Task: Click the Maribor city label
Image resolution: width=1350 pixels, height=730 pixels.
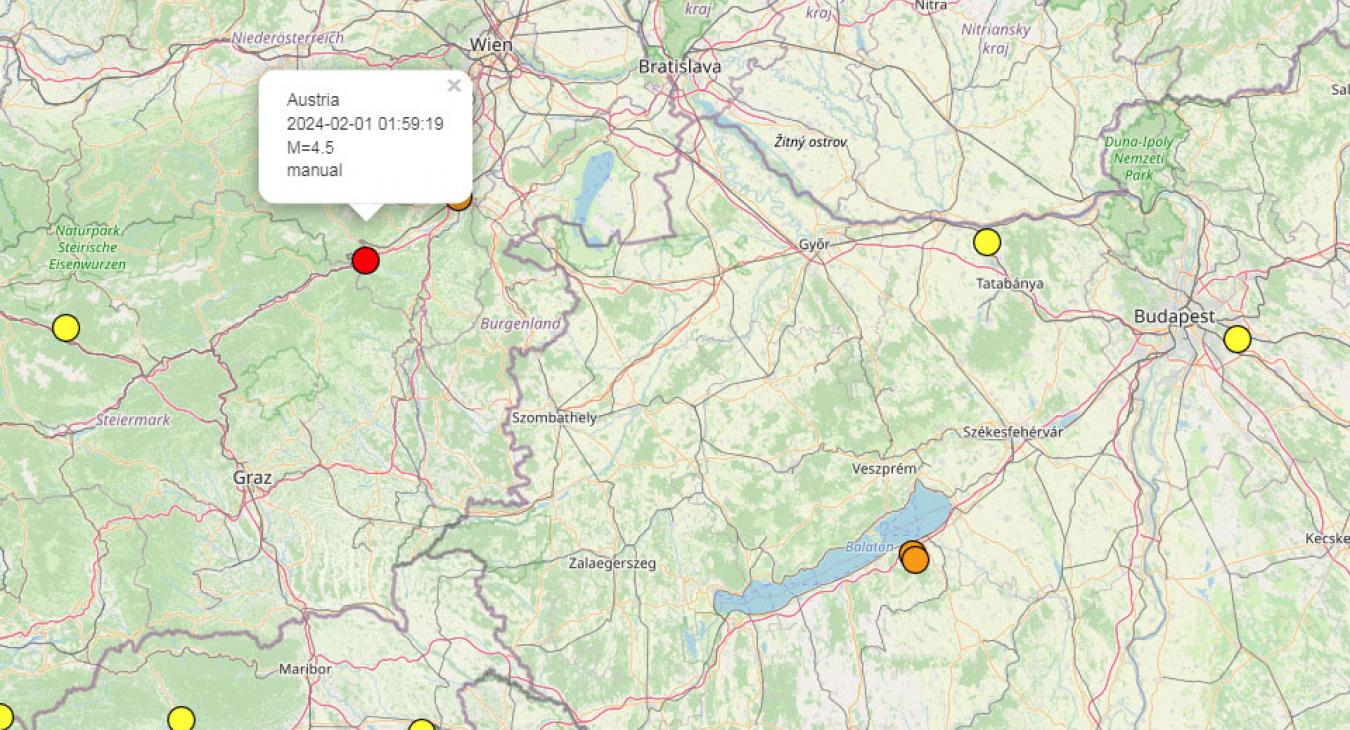Action: click(305, 668)
